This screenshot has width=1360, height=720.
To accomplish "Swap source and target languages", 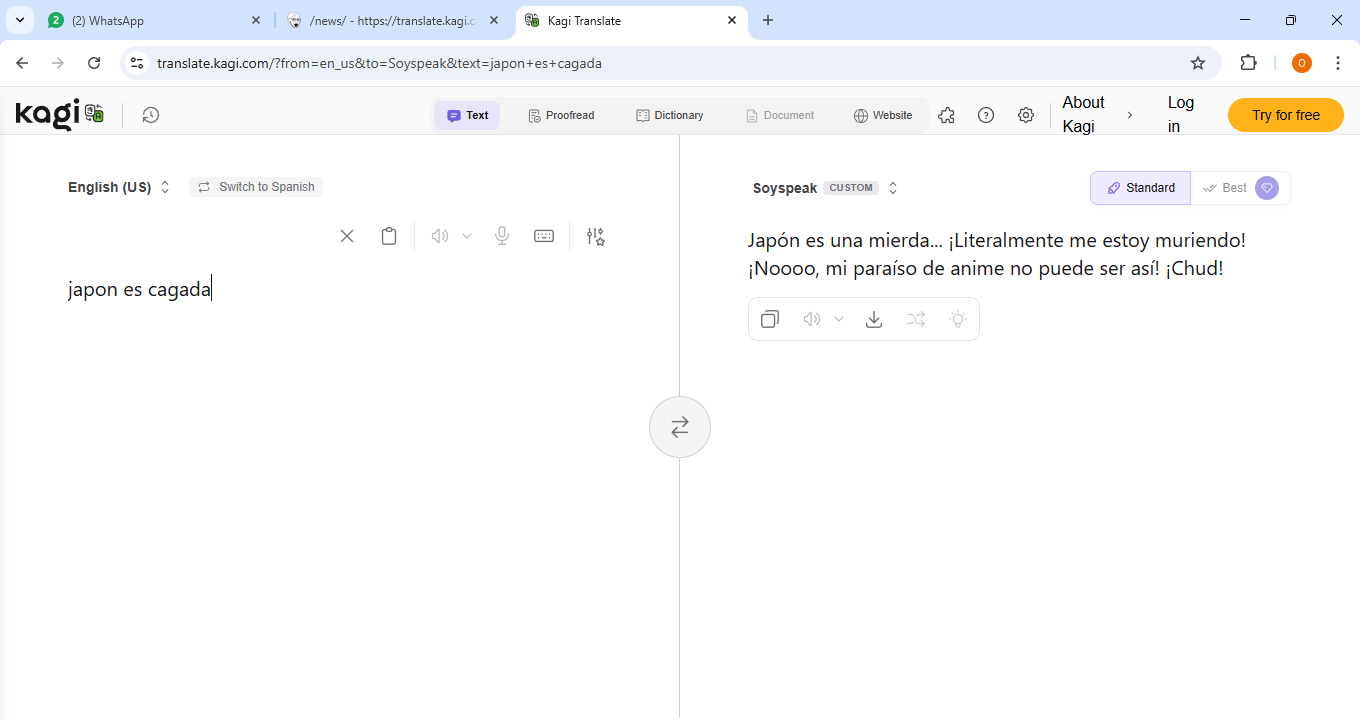I will pyautogui.click(x=680, y=427).
